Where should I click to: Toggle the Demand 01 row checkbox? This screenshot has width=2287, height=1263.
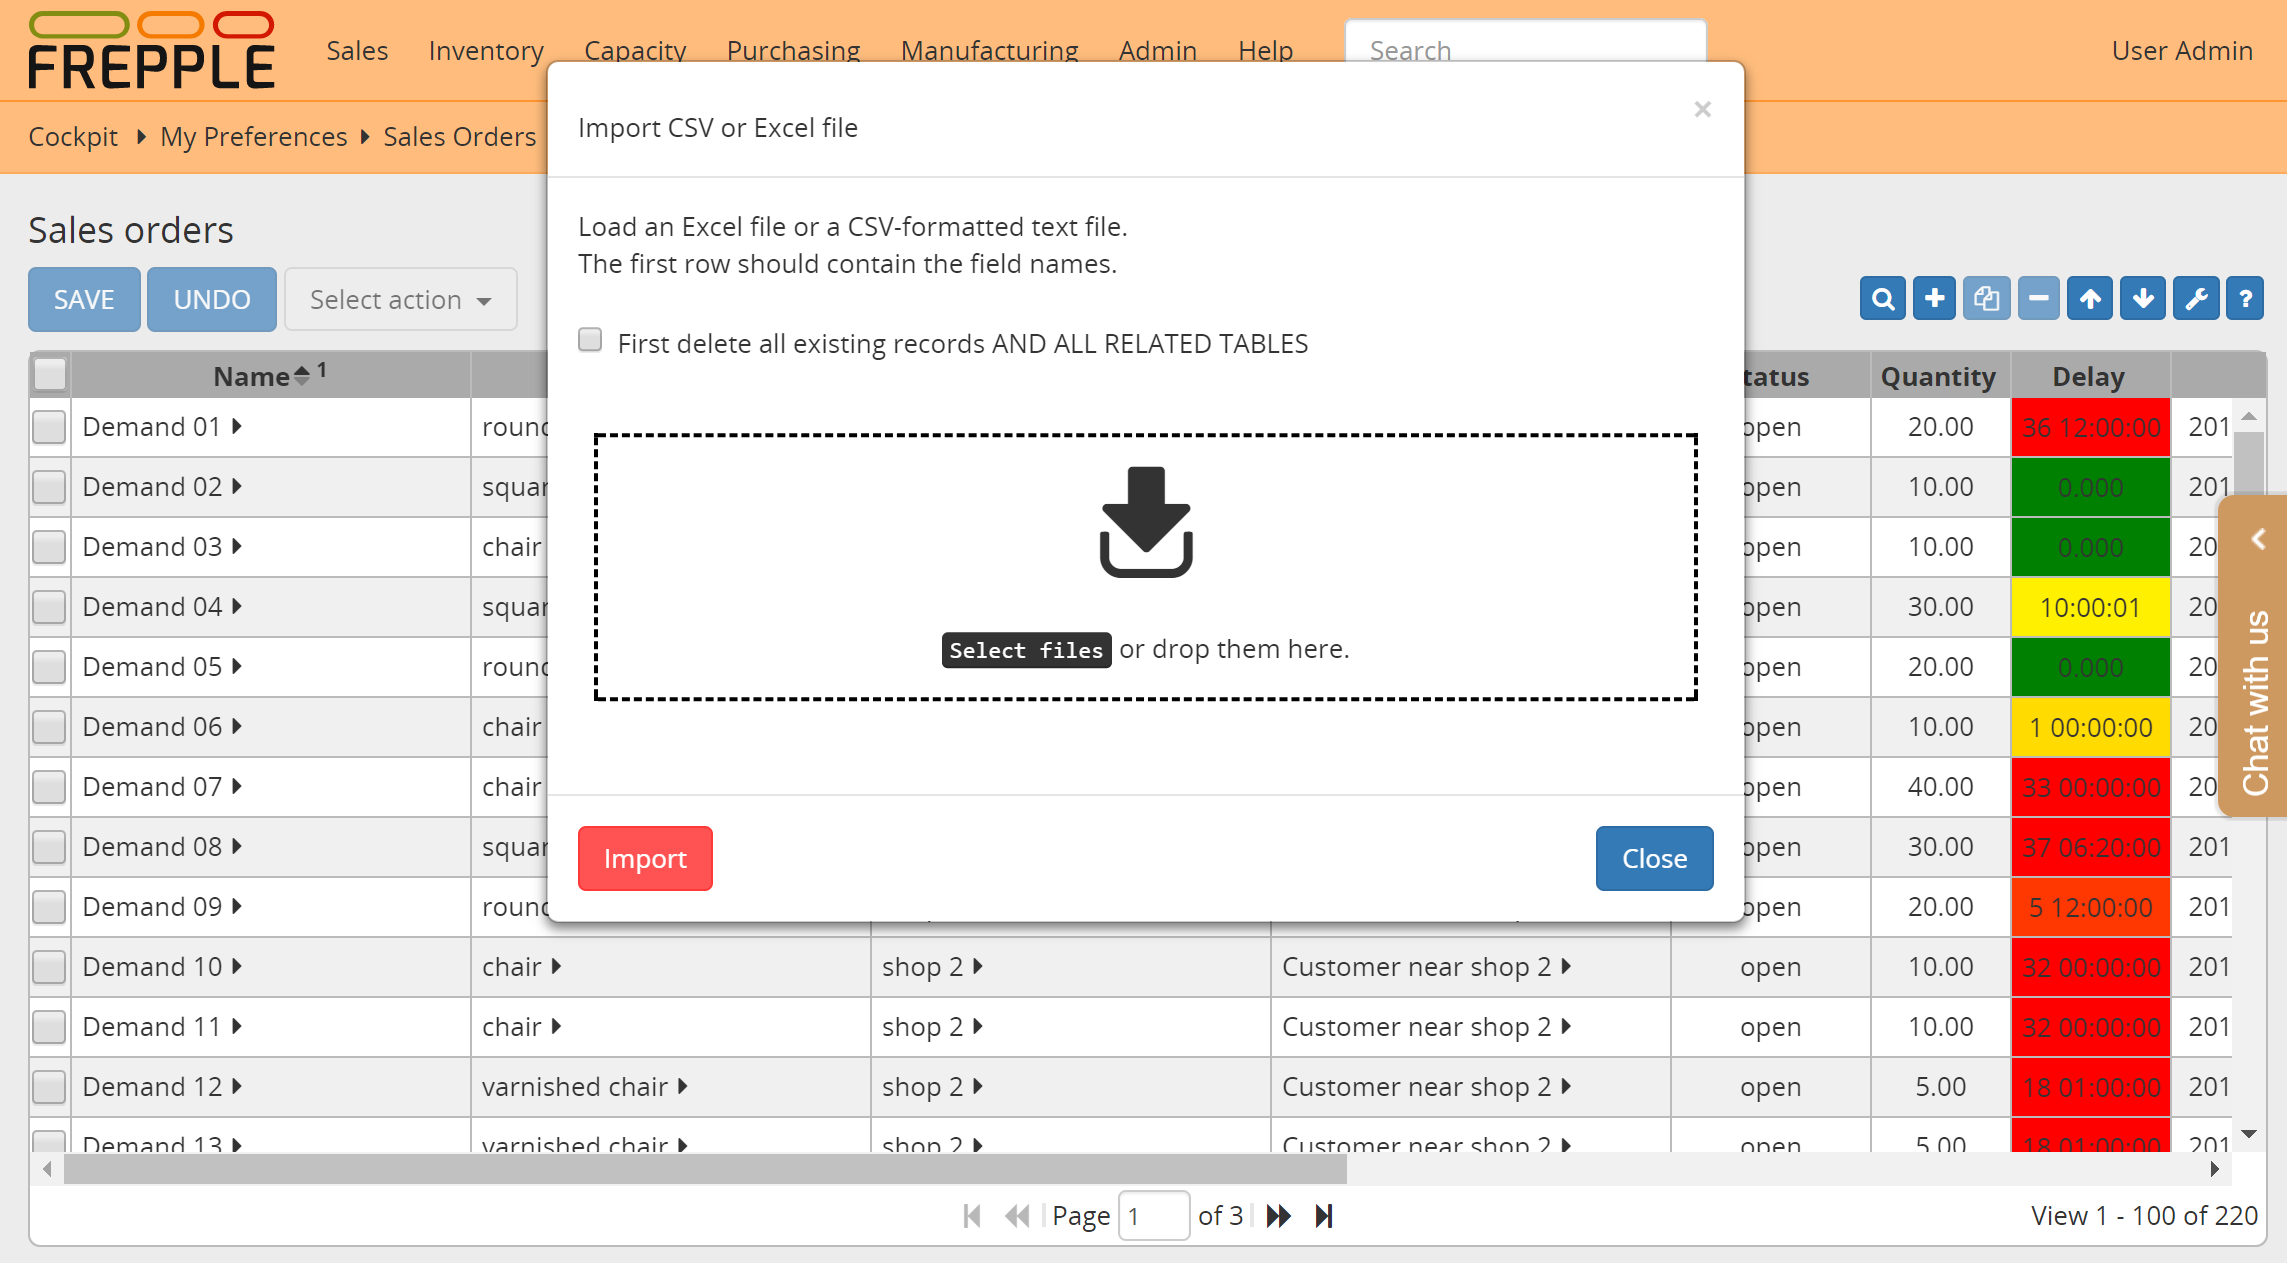coord(47,426)
